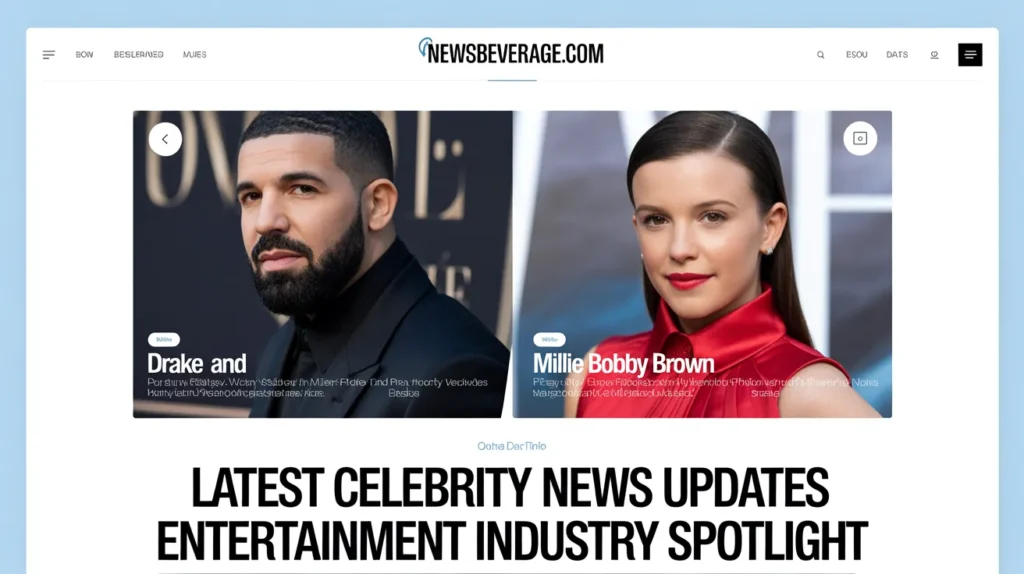Click the red-dress carousel slide image
1024x574 pixels.
tap(702, 264)
